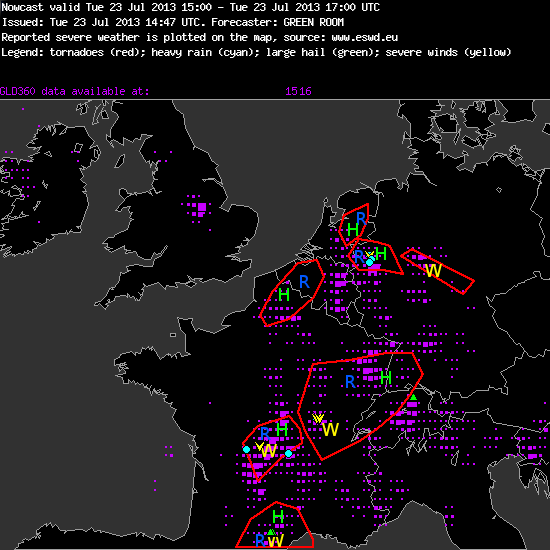
Task: Click the green H inside the Belgium polygon
Action: pyautogui.click(x=284, y=295)
